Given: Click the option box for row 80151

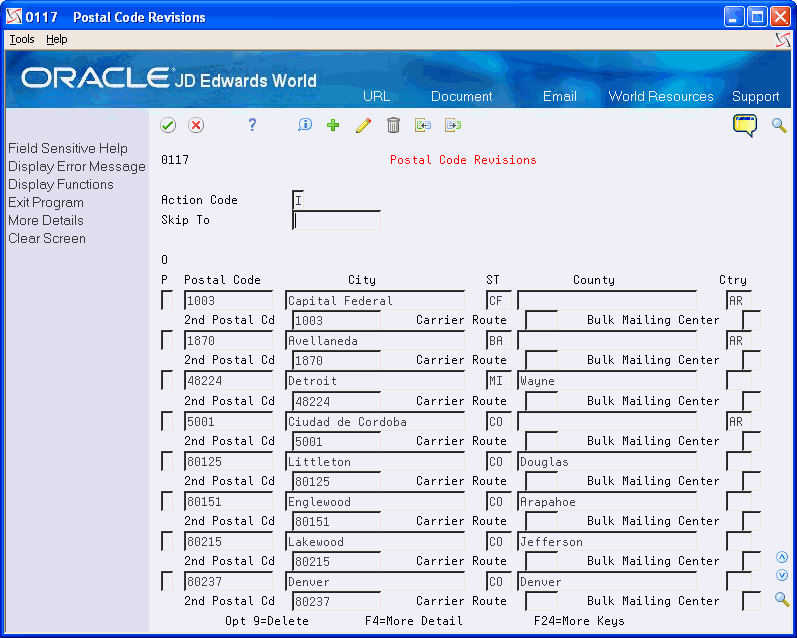Looking at the screenshot, I should click(x=167, y=501).
